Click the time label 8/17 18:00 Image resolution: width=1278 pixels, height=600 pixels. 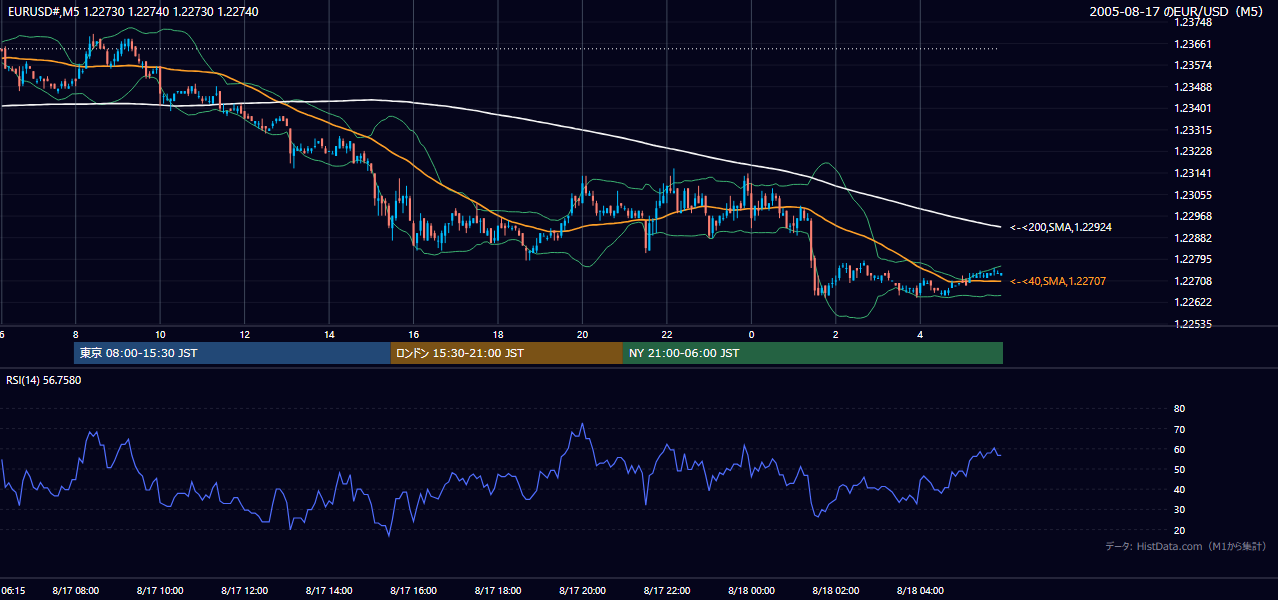[x=498, y=591]
